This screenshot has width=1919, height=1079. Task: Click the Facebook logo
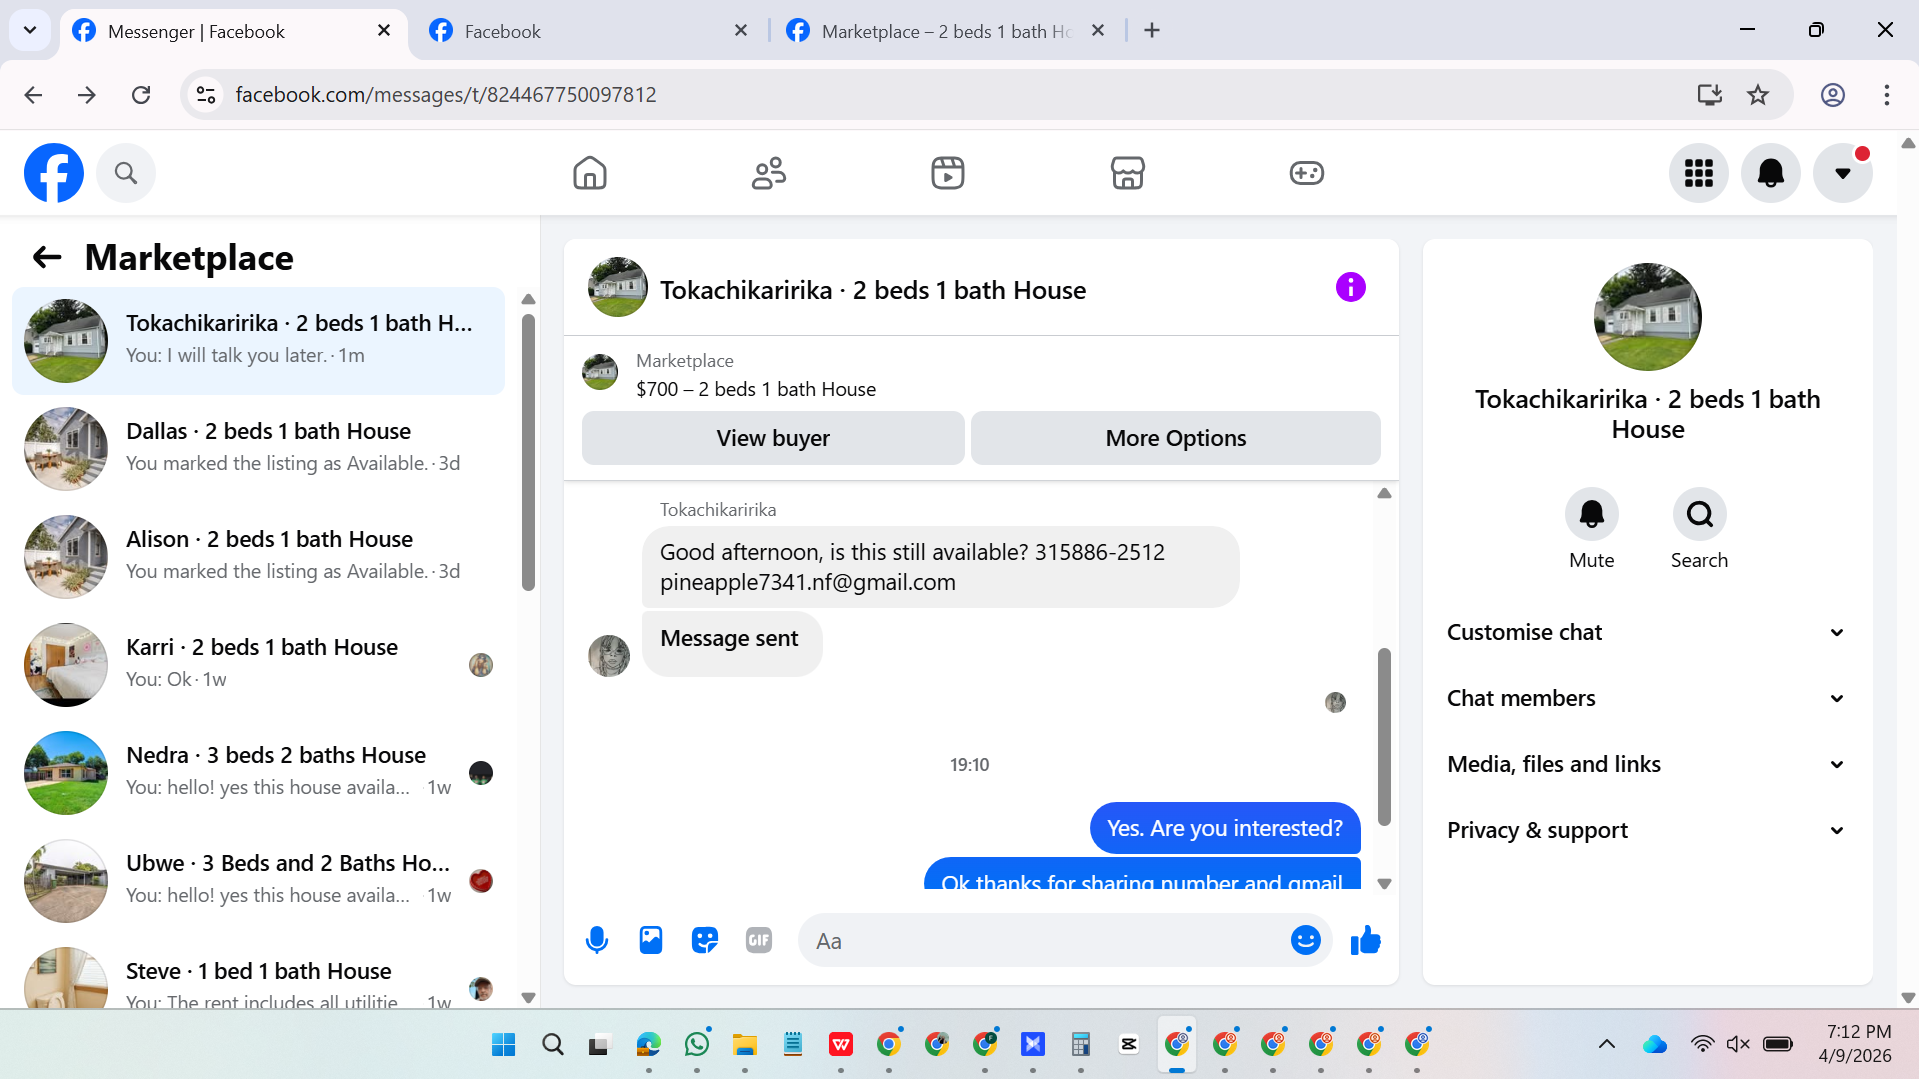coord(54,173)
